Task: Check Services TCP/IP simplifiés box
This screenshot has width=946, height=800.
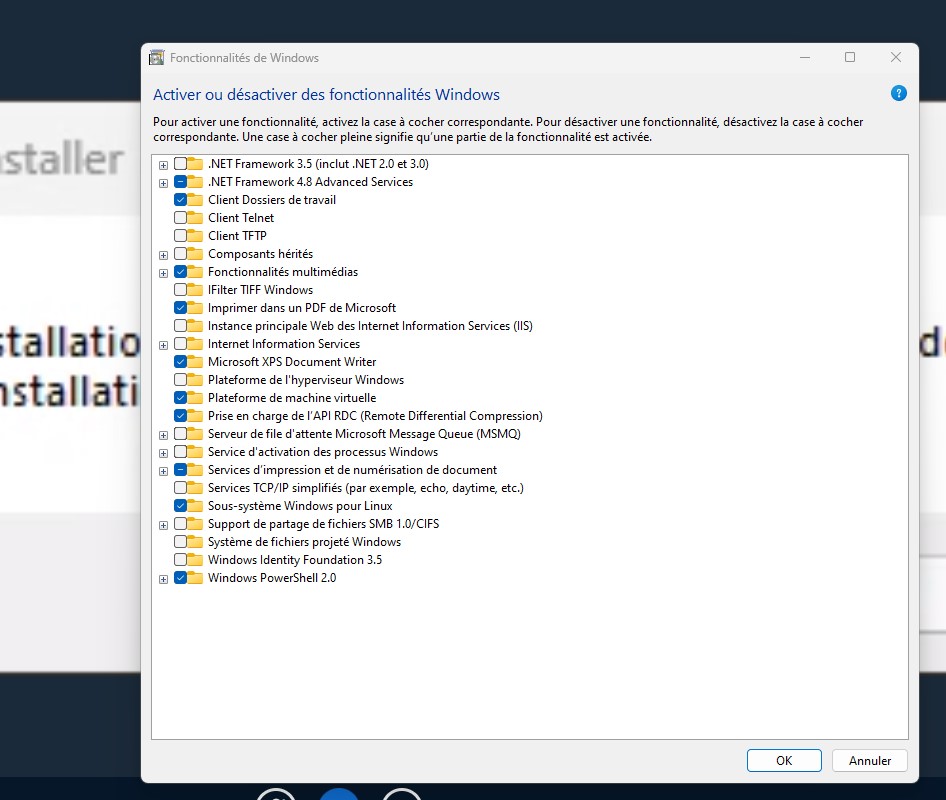Action: point(180,487)
